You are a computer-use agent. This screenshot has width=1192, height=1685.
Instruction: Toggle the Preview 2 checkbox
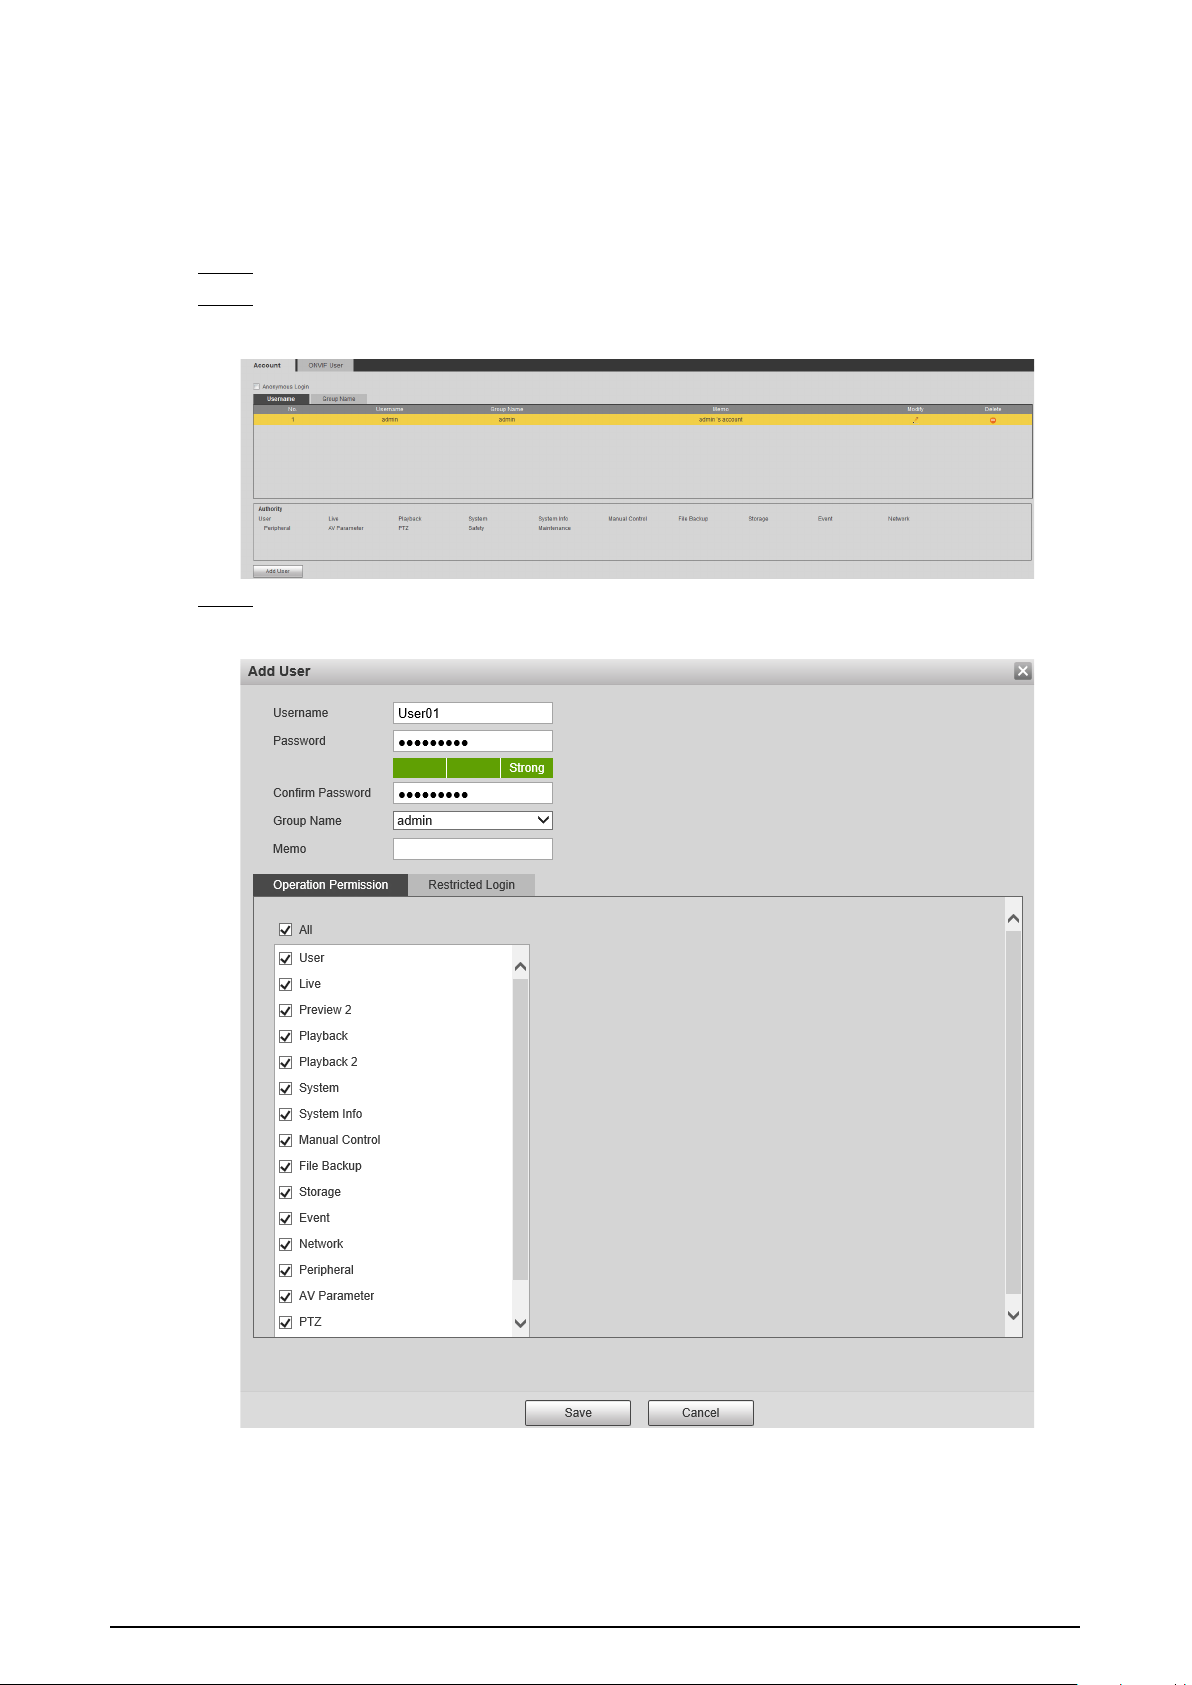coord(285,1010)
